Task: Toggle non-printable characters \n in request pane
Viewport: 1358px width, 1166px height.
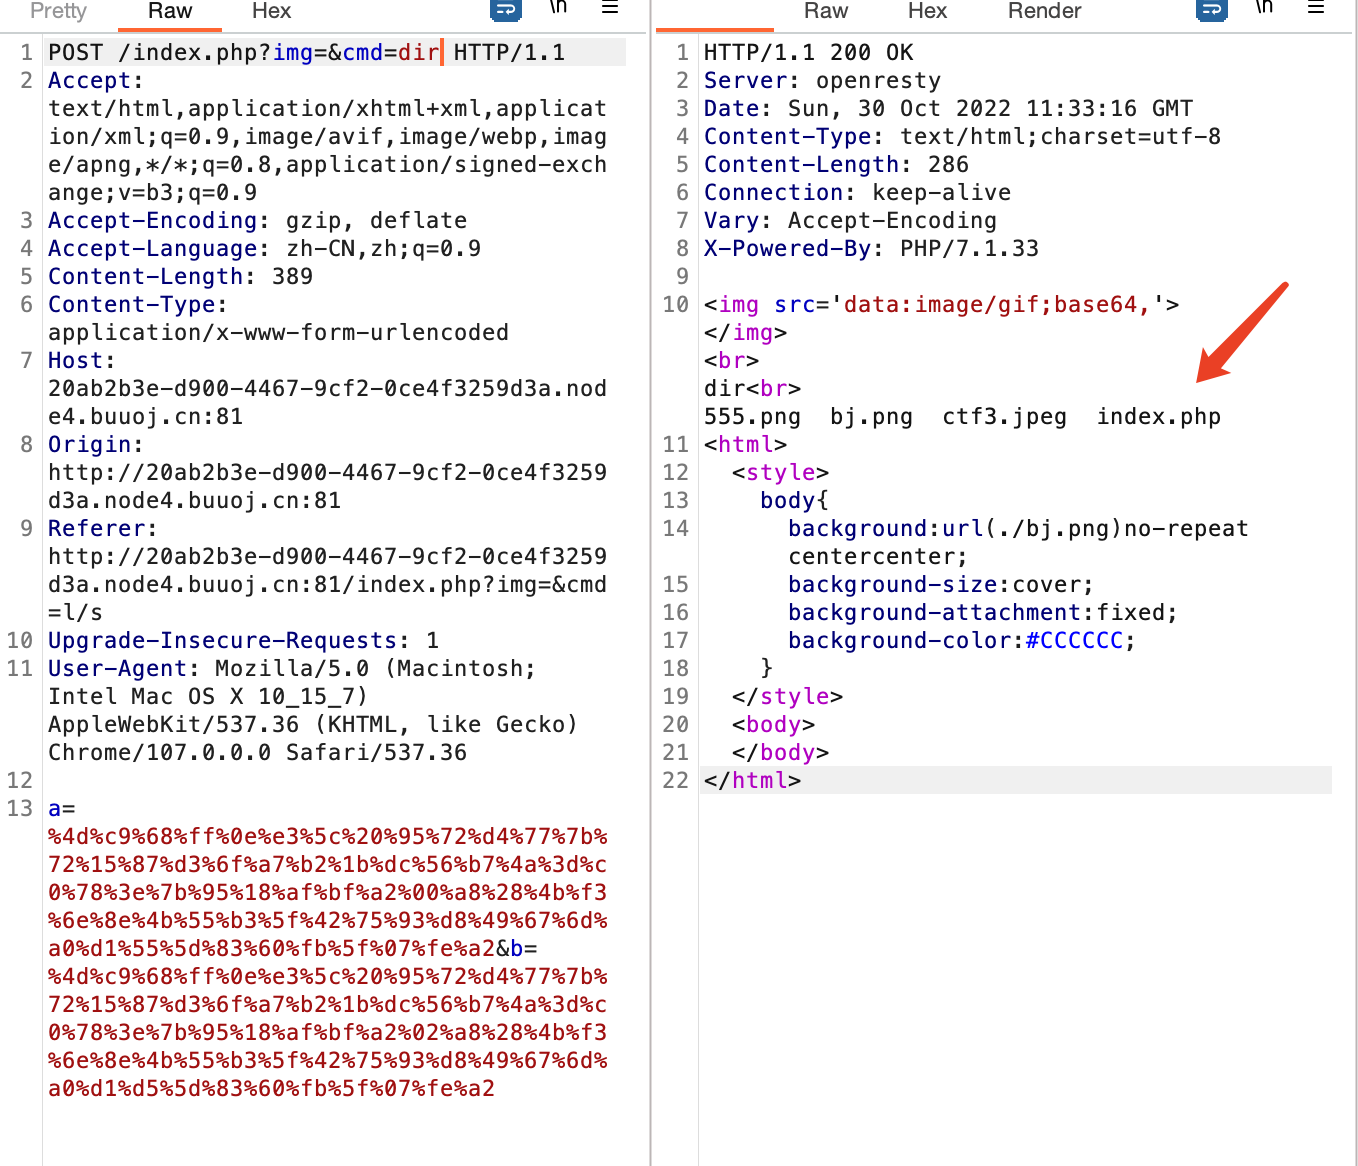Action: pyautogui.click(x=559, y=8)
